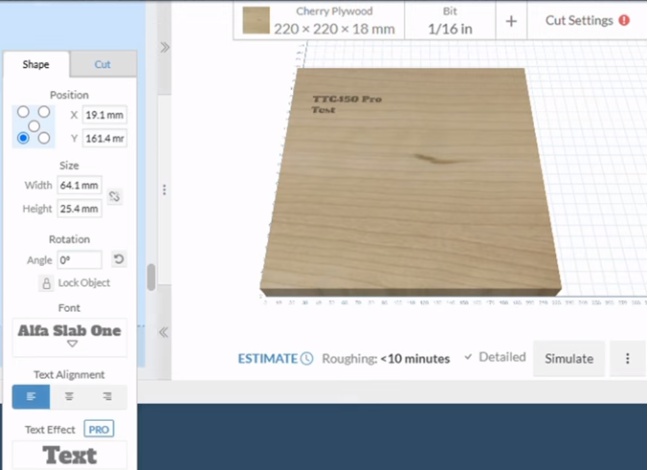Toggle the lock aspect ratio icon

coord(114,196)
